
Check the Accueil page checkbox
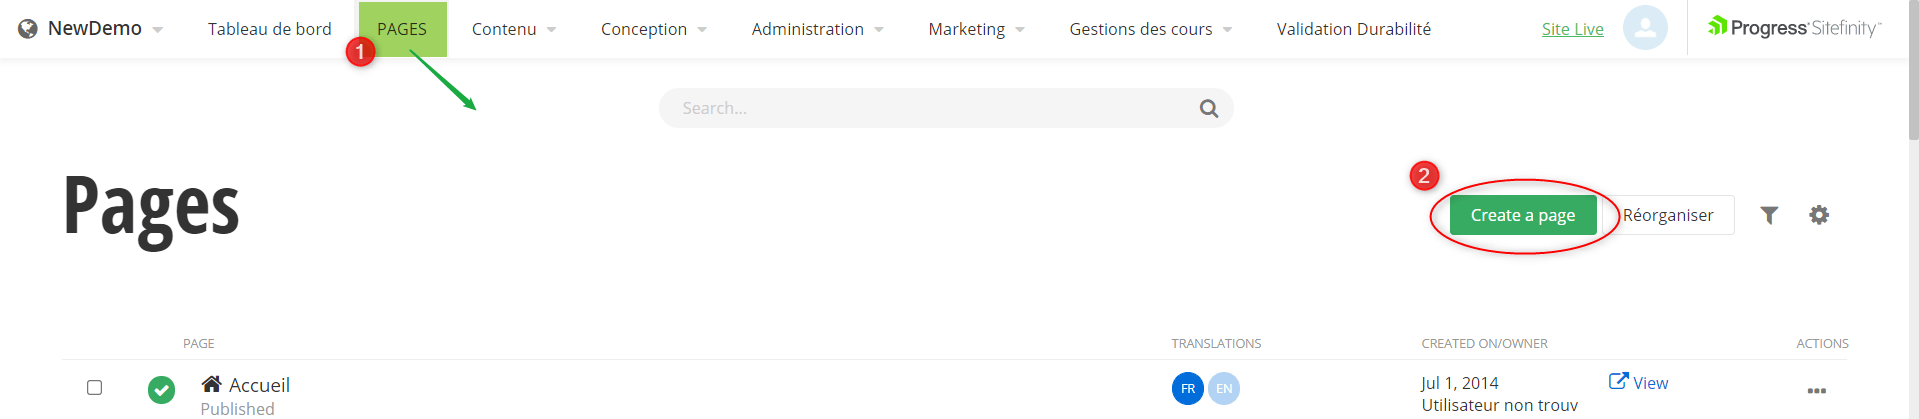pyautogui.click(x=95, y=387)
